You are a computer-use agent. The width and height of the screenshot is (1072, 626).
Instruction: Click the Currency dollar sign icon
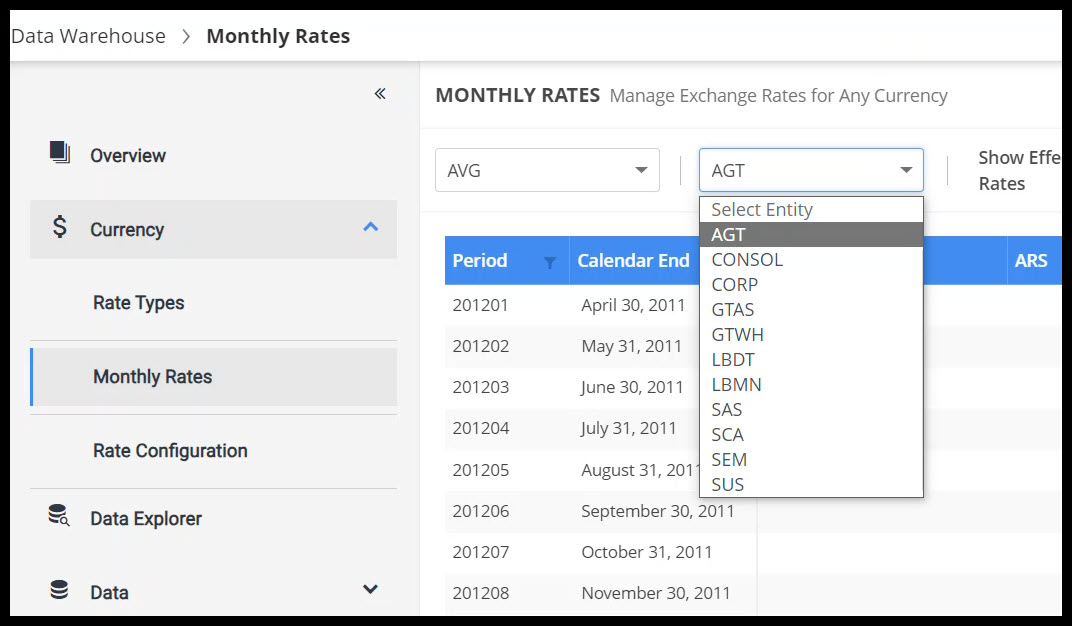(60, 228)
